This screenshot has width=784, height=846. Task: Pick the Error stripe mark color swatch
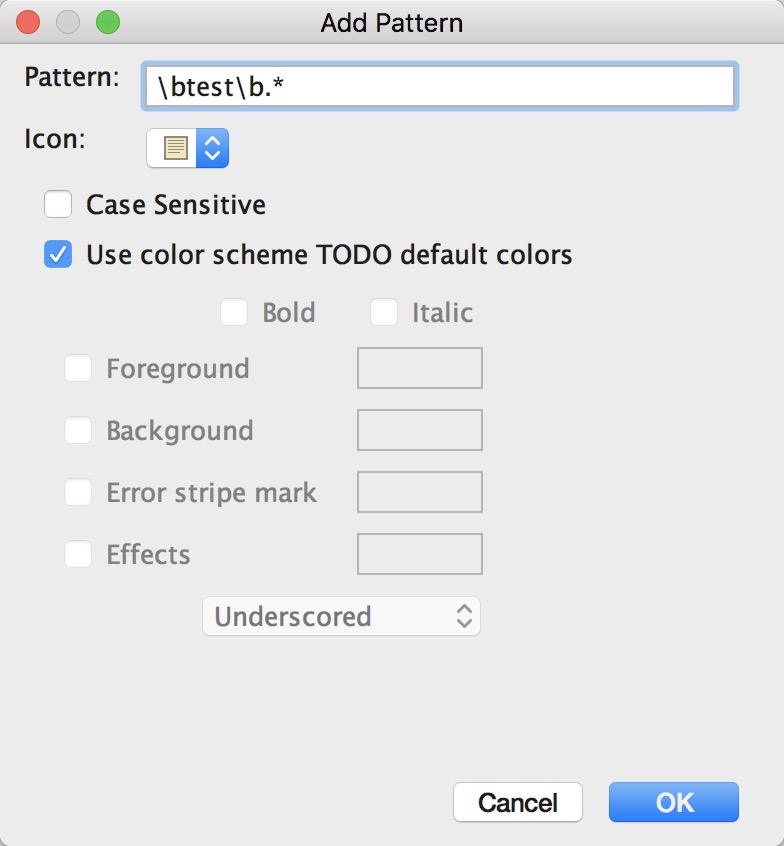(420, 492)
